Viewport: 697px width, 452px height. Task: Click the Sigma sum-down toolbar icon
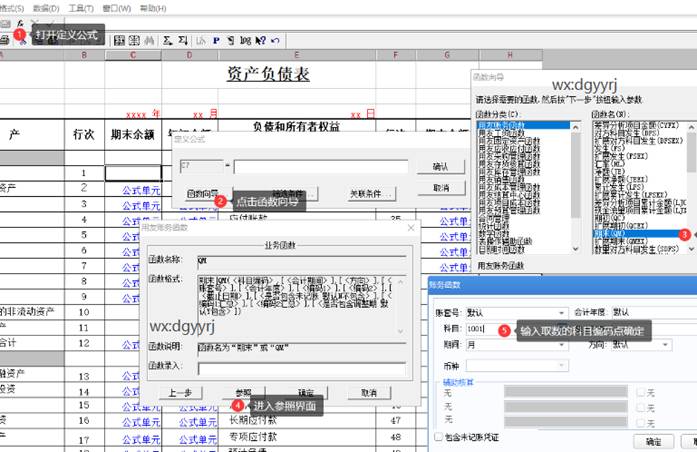tap(183, 40)
